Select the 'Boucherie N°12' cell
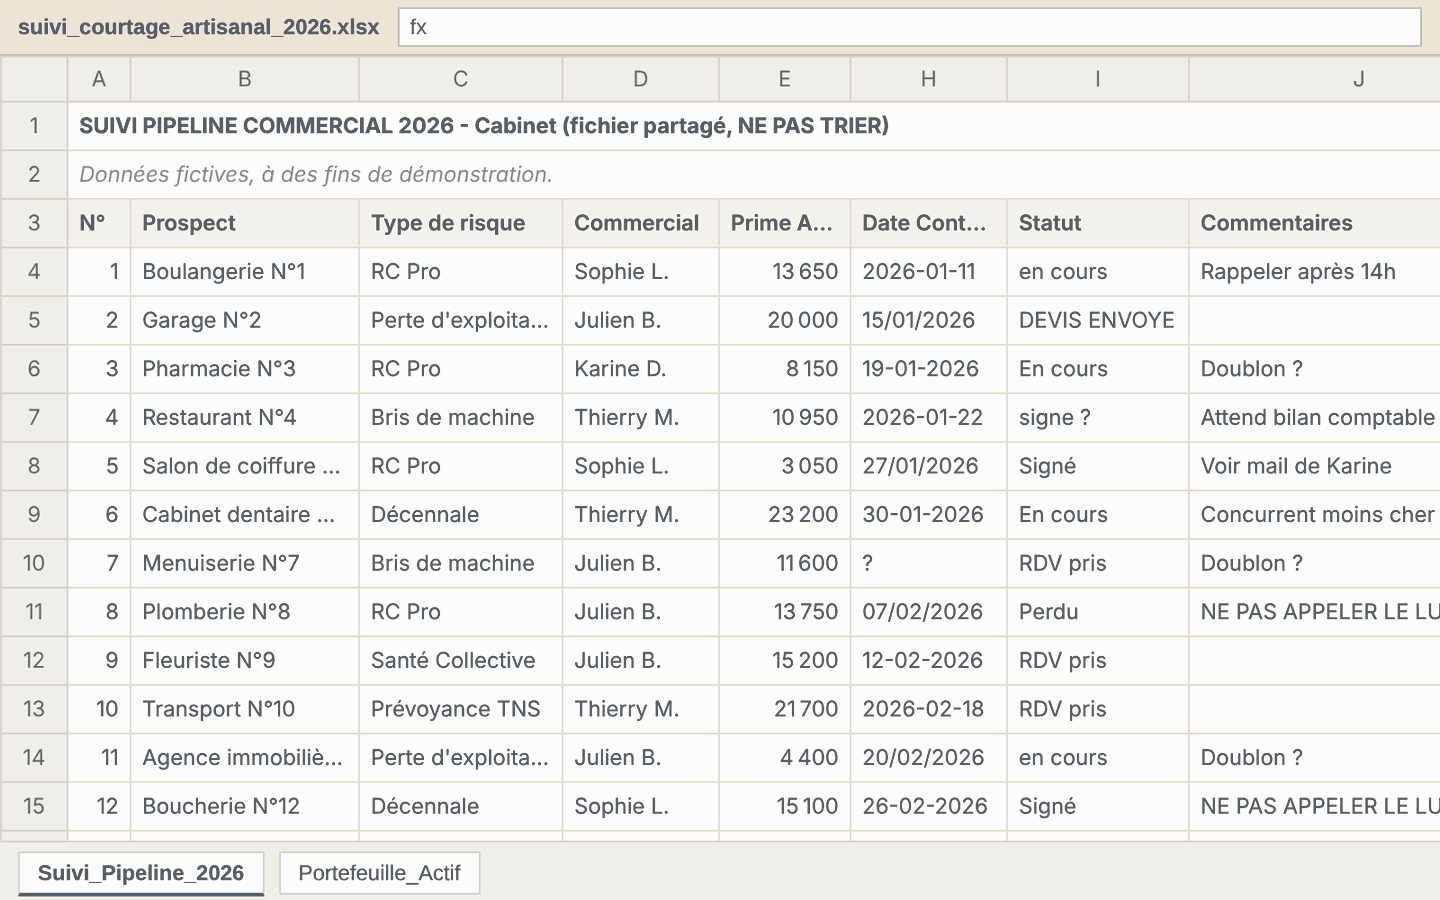Viewport: 1440px width, 900px height. pyautogui.click(x=245, y=806)
